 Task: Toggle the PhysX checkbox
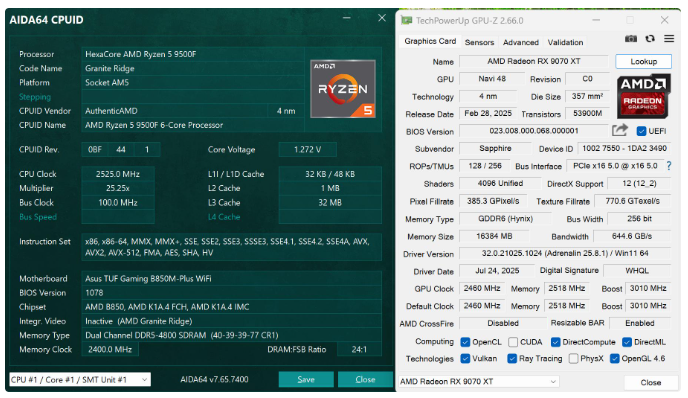[x=573, y=359]
